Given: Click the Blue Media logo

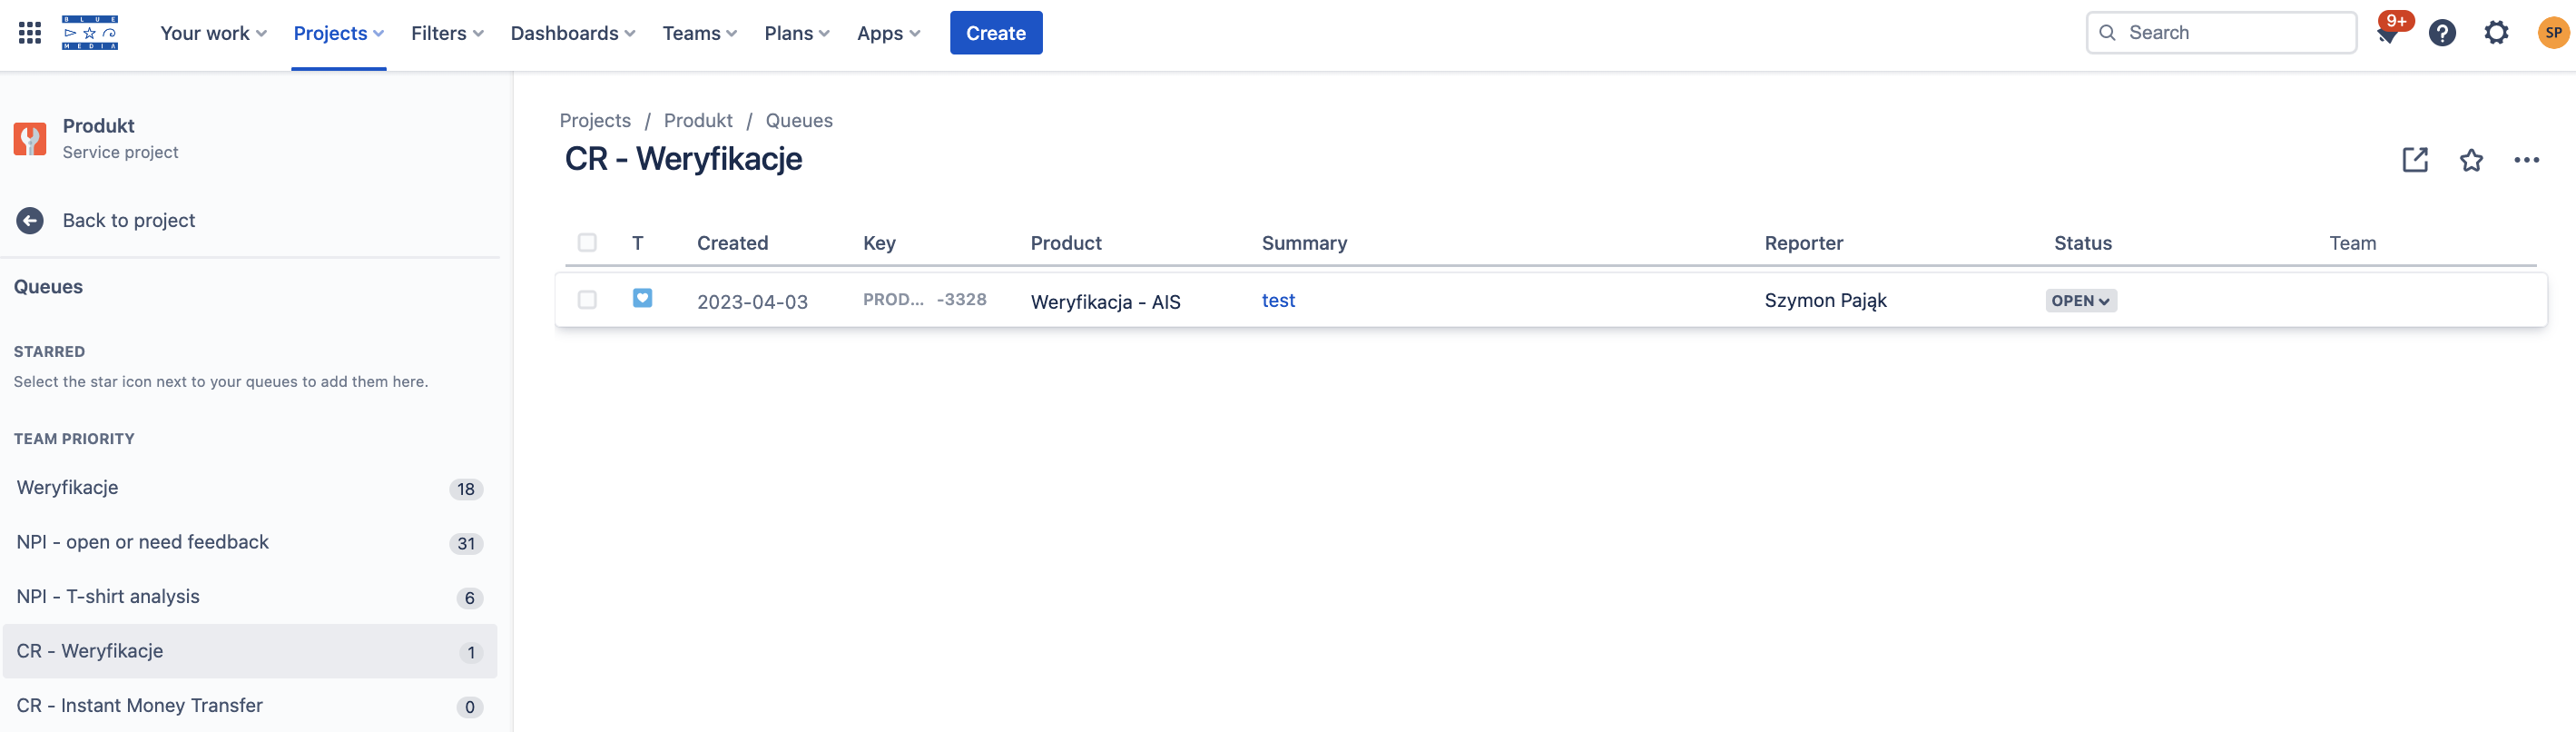Looking at the screenshot, I should [90, 33].
